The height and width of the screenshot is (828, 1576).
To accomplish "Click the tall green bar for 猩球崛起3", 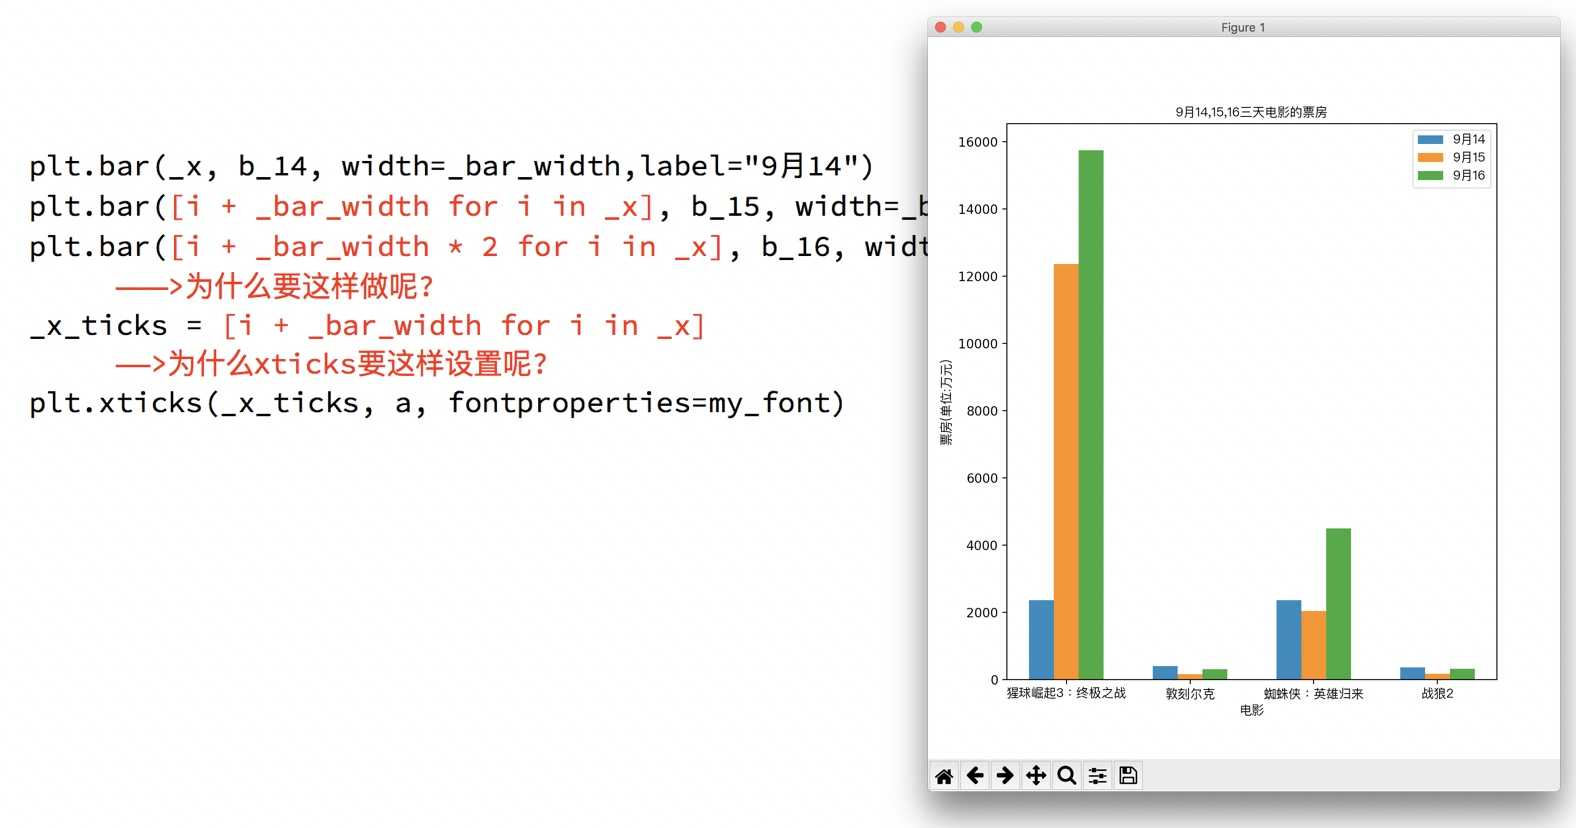I will pos(1091,415).
